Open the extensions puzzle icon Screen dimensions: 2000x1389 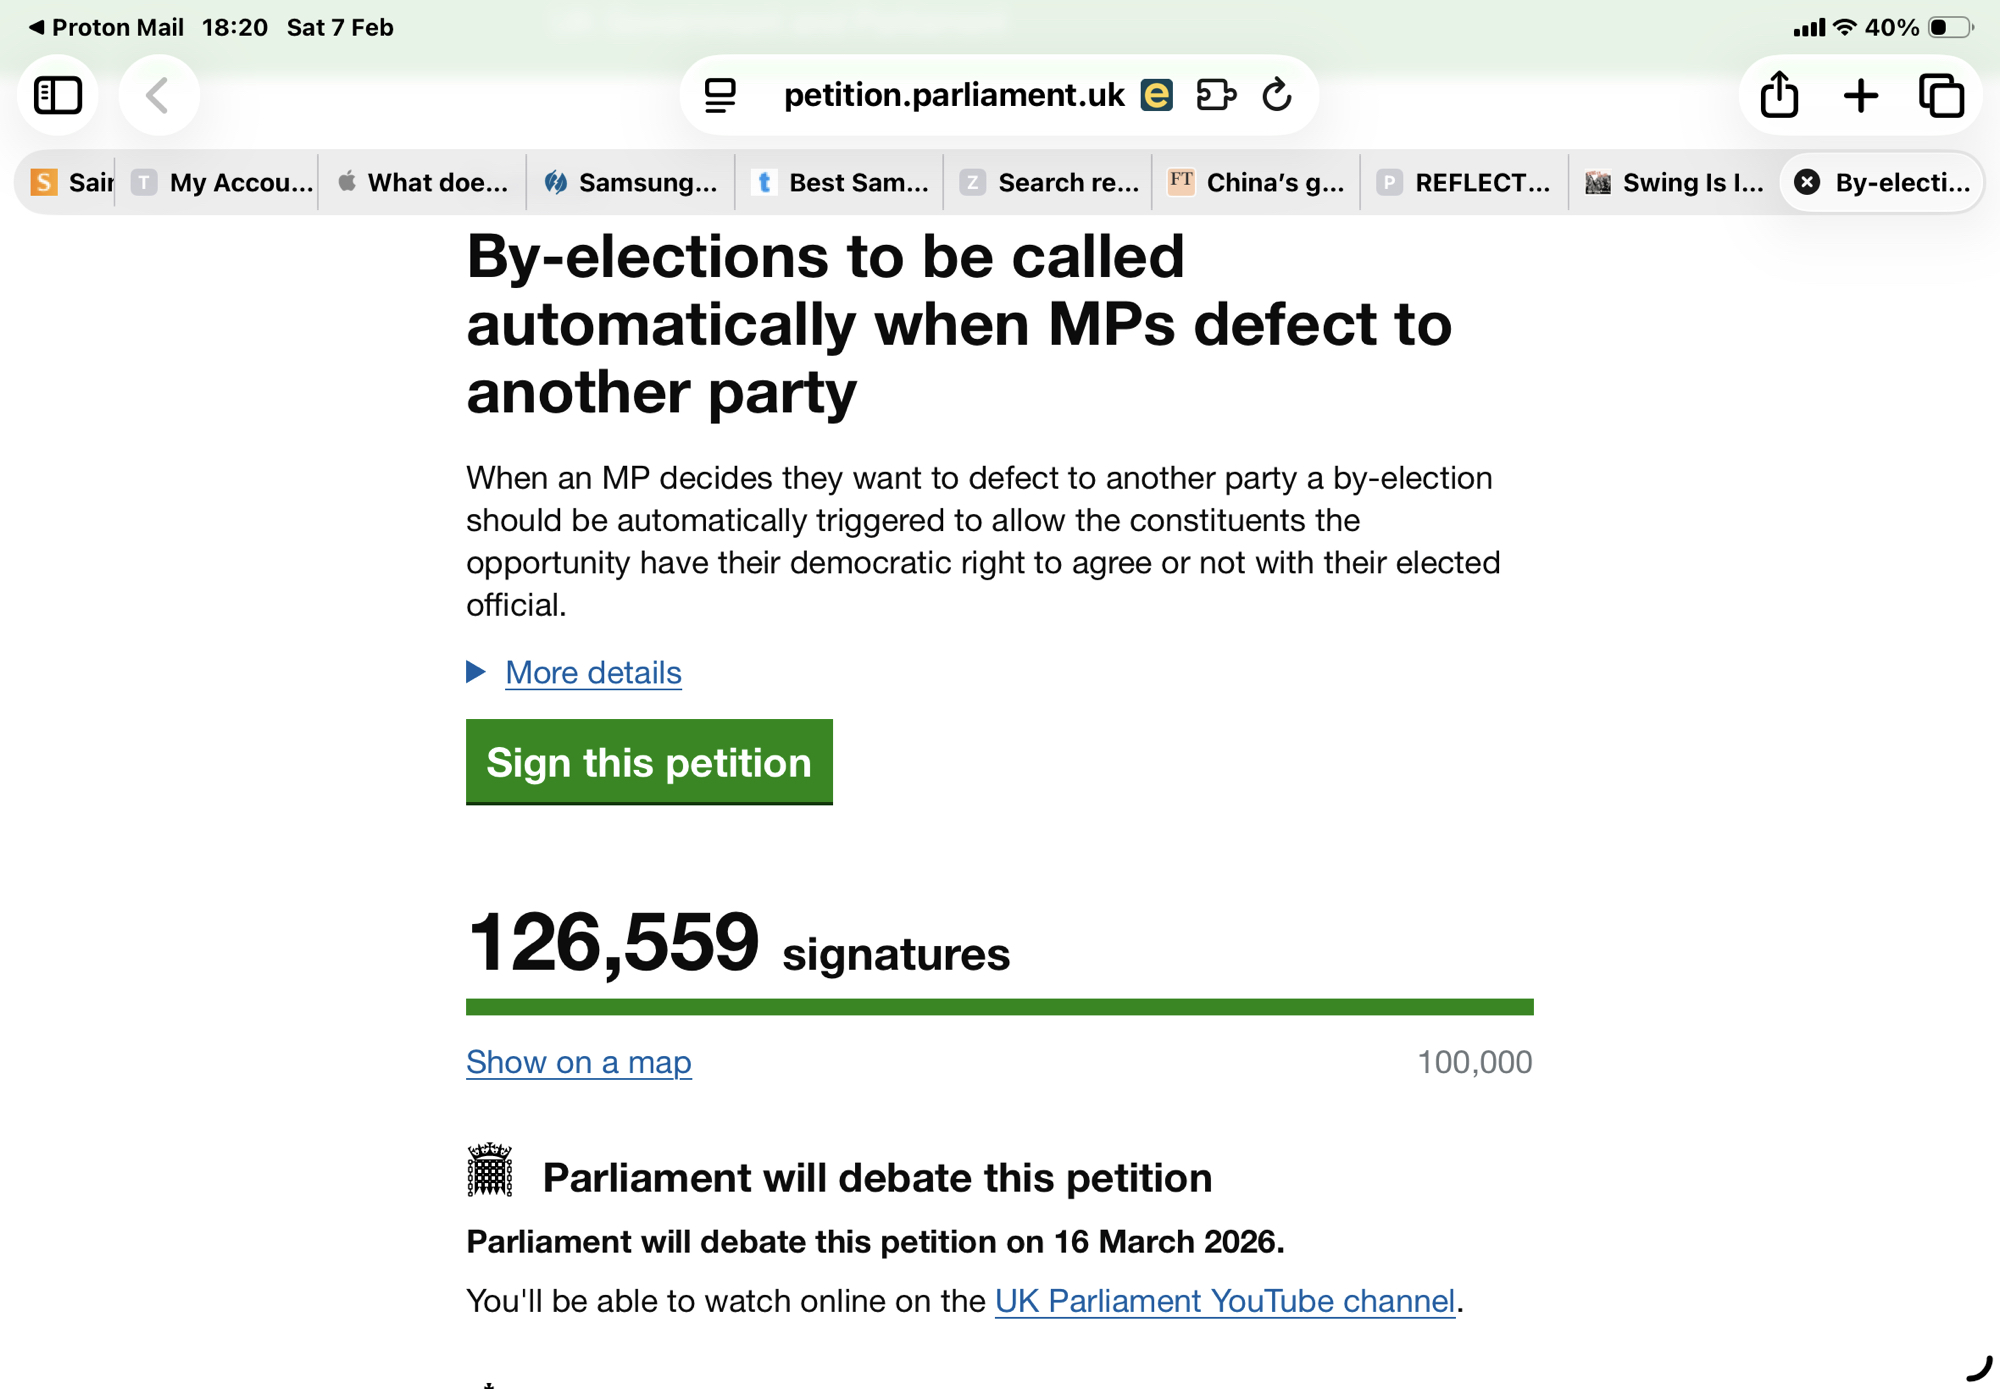1216,96
